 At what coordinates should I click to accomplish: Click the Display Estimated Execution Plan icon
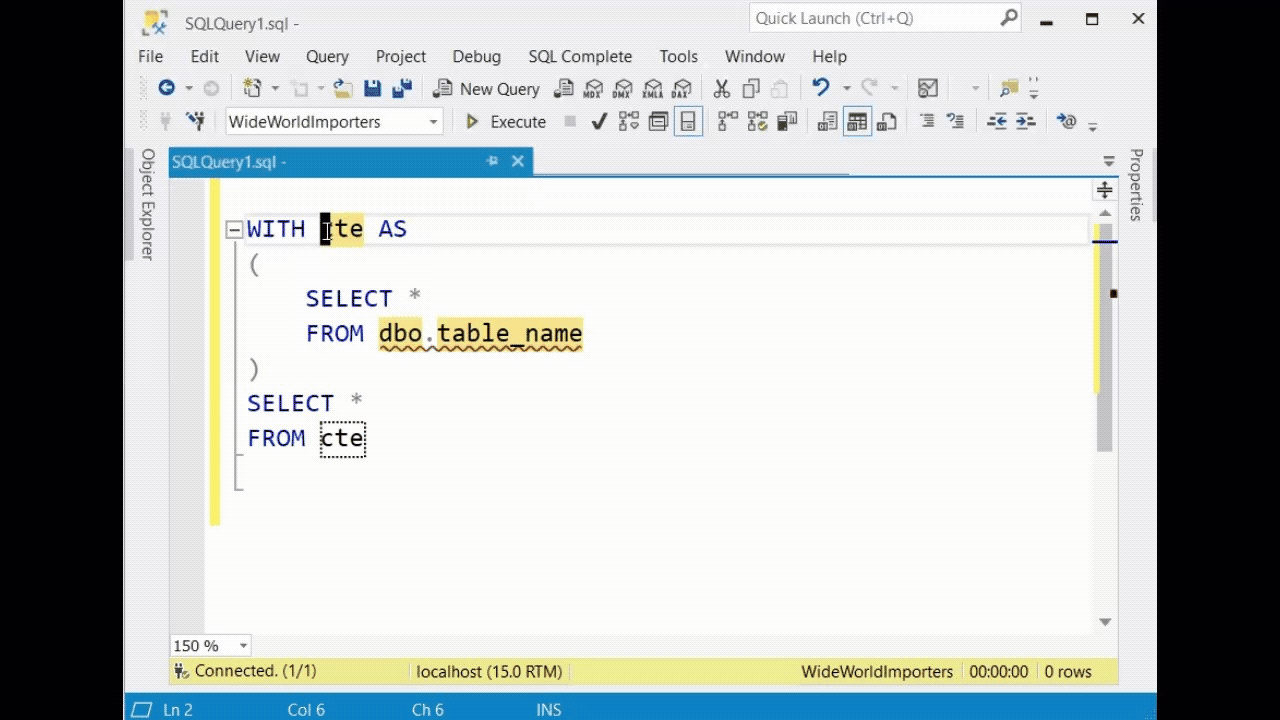pos(628,121)
